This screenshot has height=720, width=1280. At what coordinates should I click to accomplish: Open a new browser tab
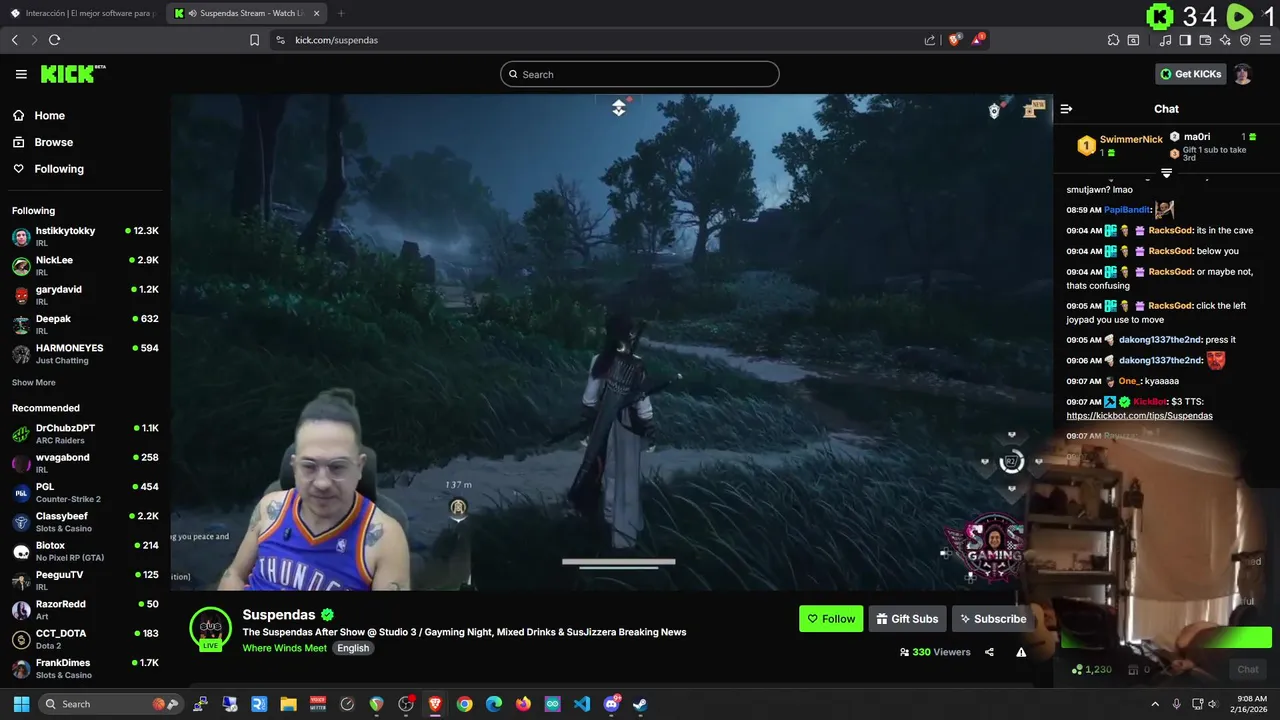pyautogui.click(x=341, y=13)
